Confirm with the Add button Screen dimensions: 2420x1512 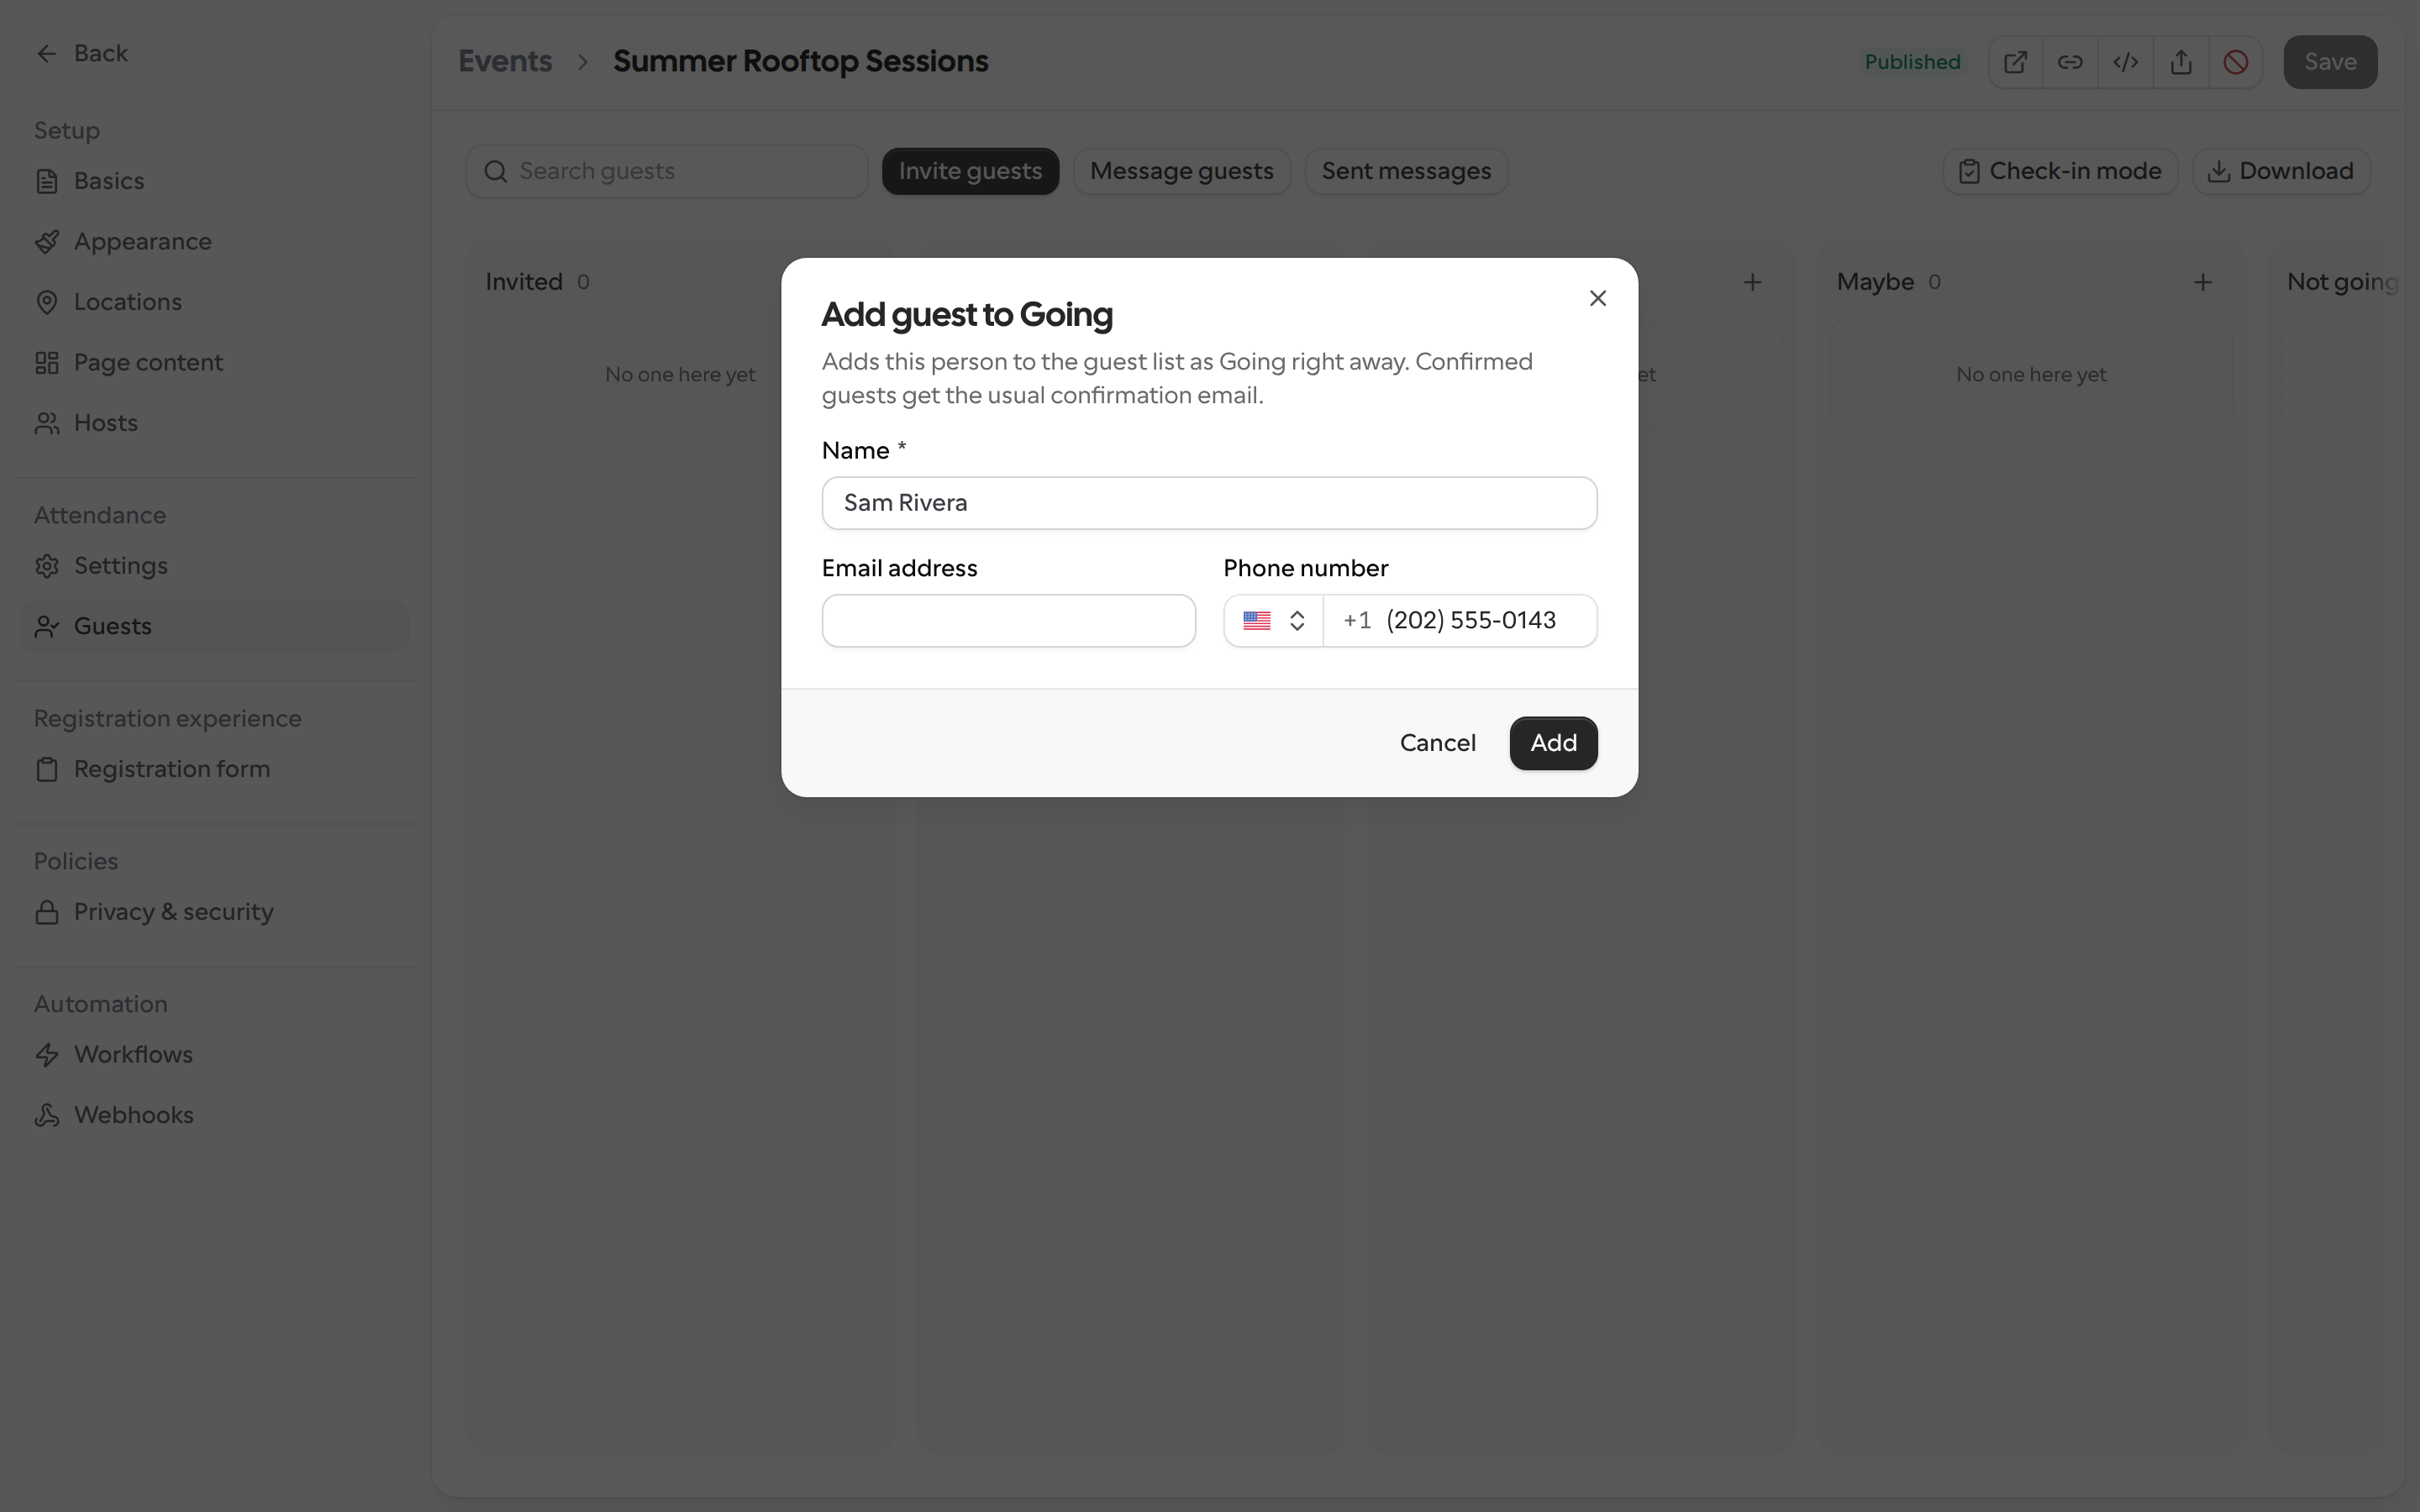click(x=1553, y=743)
